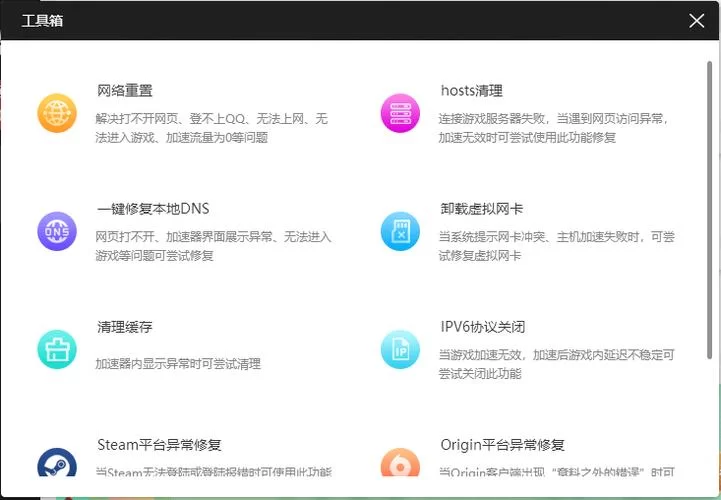Click description 当游戏加速无效
This screenshot has width=721, height=500.
click(x=556, y=364)
